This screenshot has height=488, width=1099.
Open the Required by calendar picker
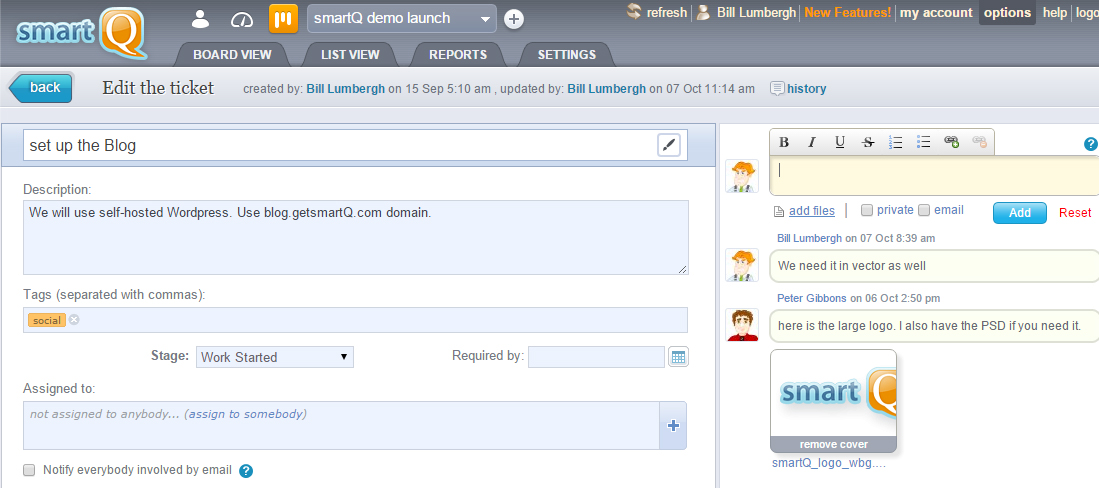click(x=678, y=357)
